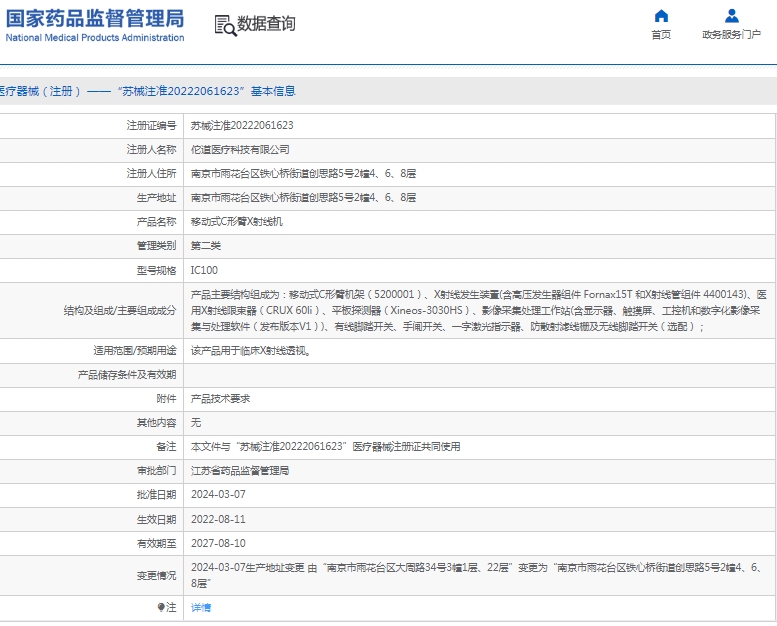Click the 数据查询 search document icon
Viewport: 777px width, 626px height.
point(225,25)
